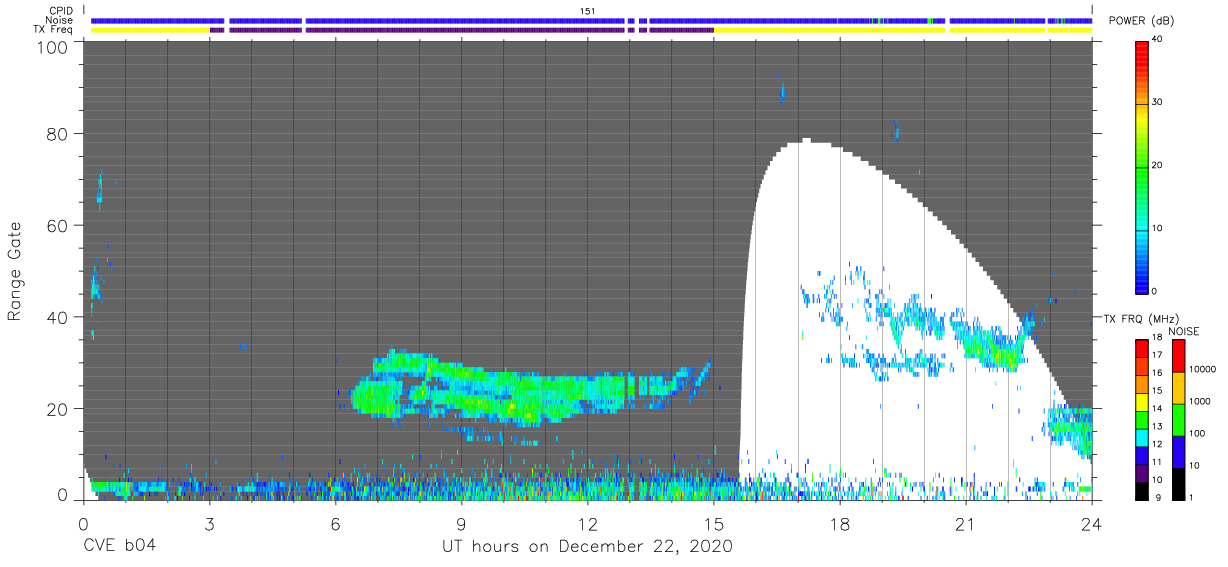Click the 30 label on POWER colorbar
Image resolution: width=1228 pixels, height=567 pixels.
(x=1157, y=102)
